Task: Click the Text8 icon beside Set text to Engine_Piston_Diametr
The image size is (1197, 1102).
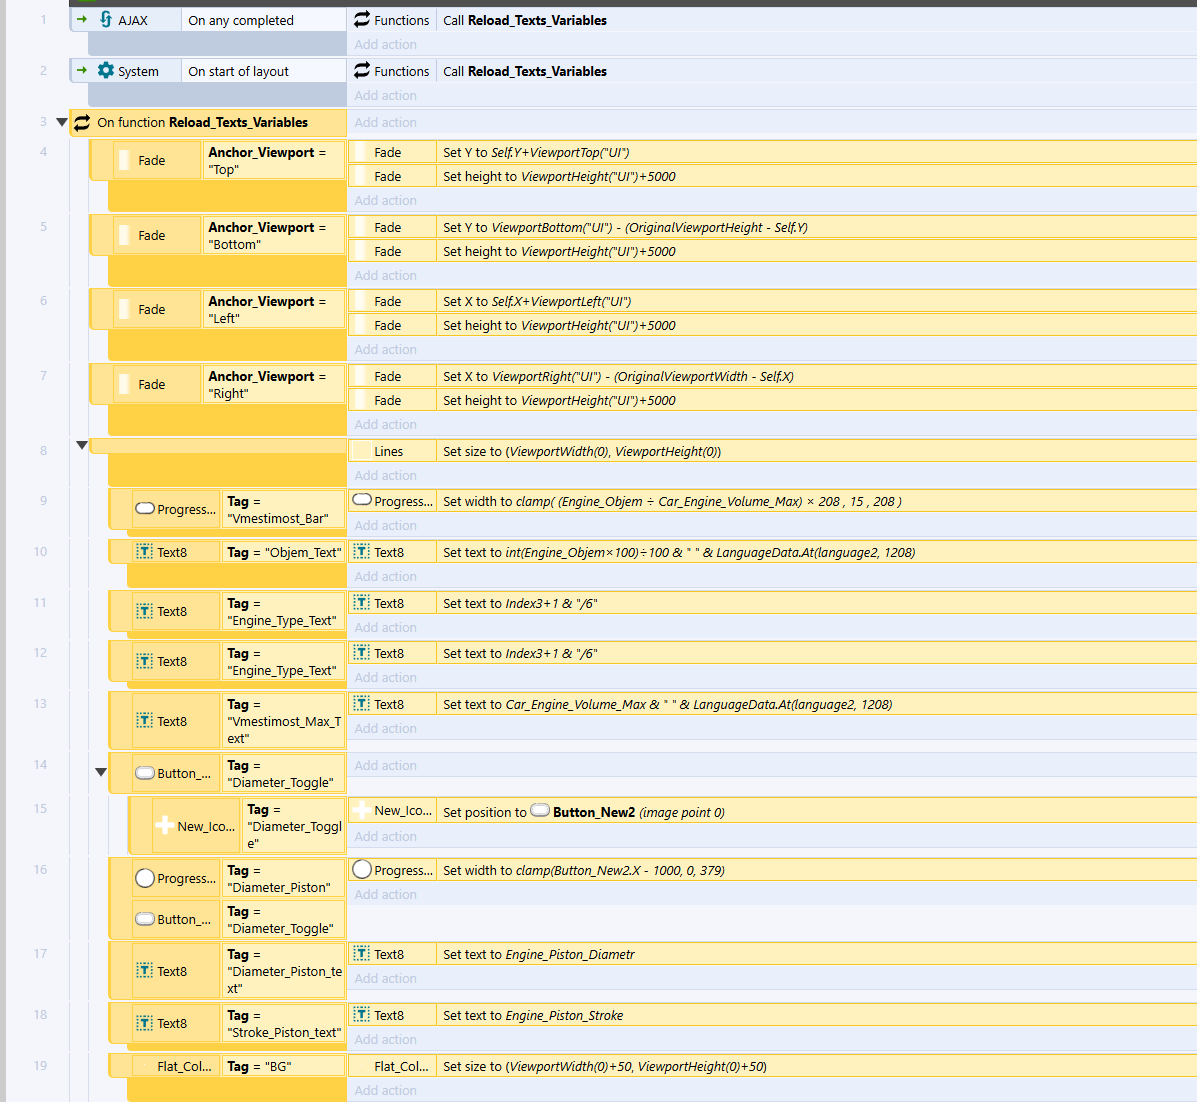Action: (x=362, y=954)
